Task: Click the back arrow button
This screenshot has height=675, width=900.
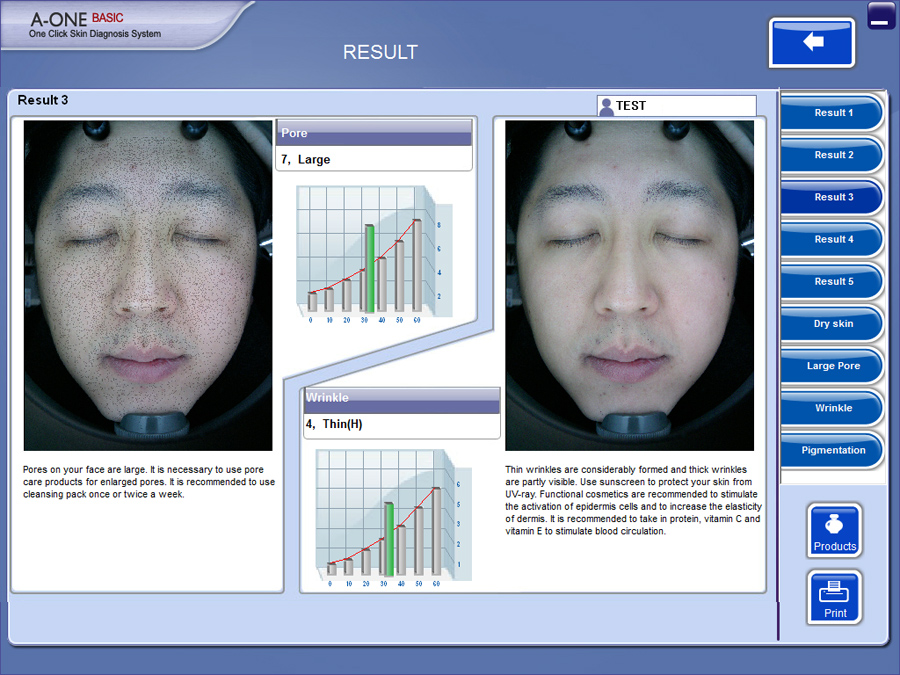Action: (x=811, y=43)
